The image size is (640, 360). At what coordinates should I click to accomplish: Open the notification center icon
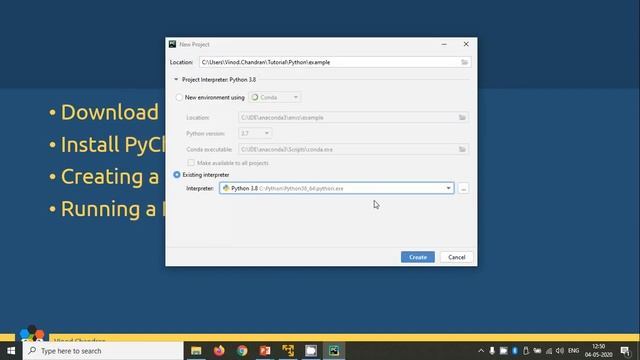click(625, 351)
